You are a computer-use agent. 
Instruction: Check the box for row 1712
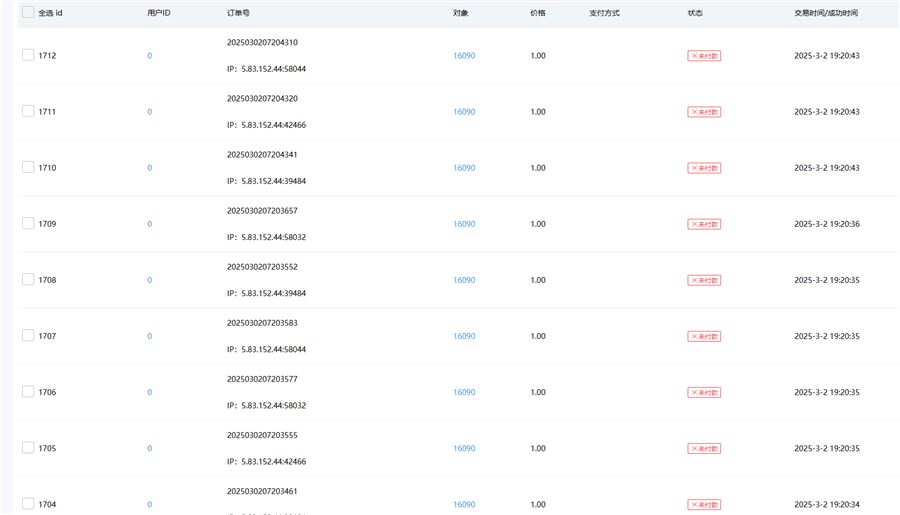(x=28, y=55)
